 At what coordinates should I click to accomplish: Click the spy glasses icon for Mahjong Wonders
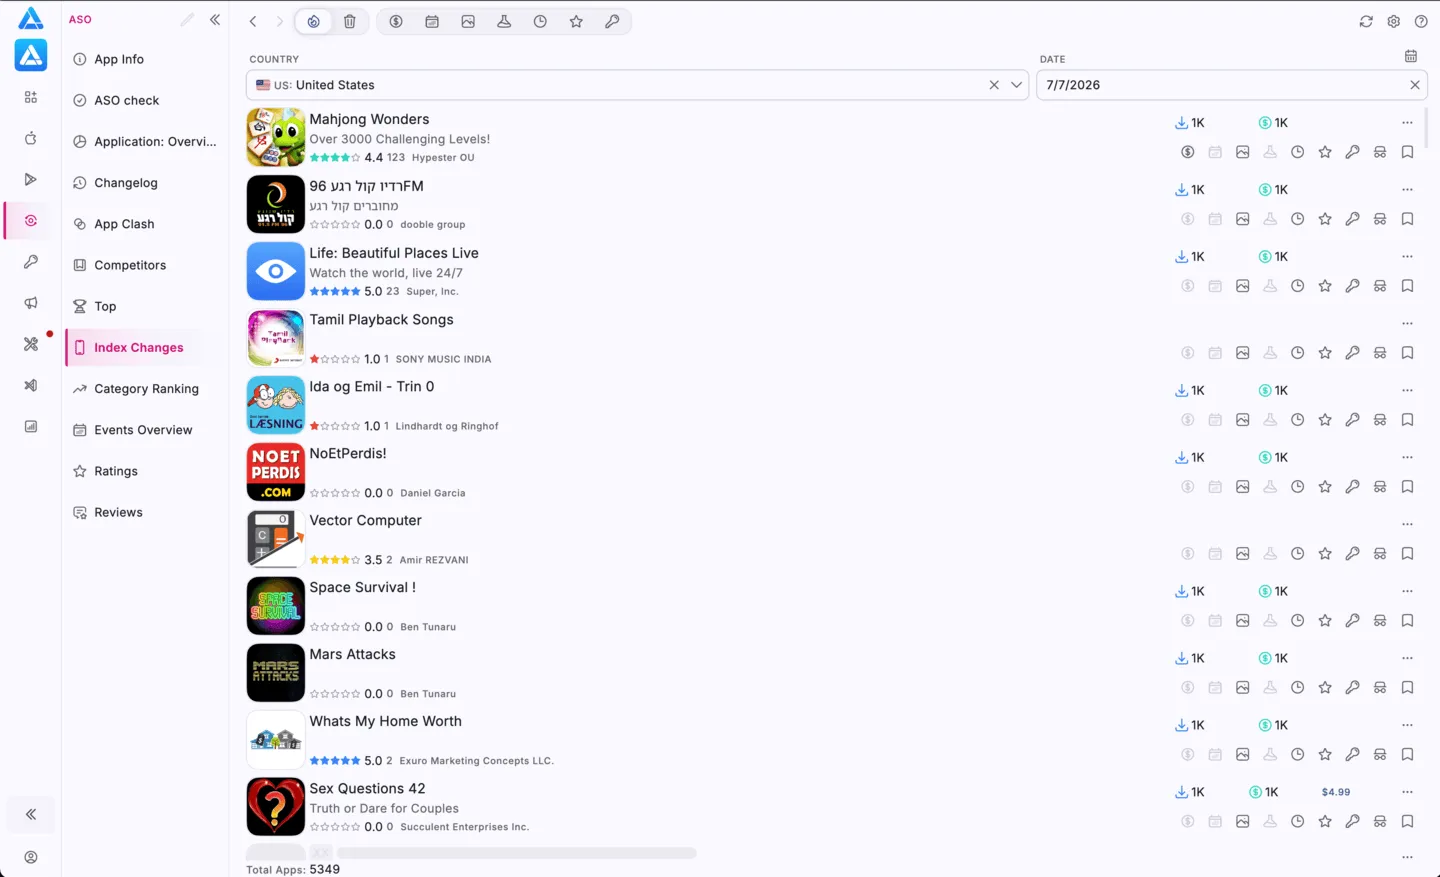1380,152
